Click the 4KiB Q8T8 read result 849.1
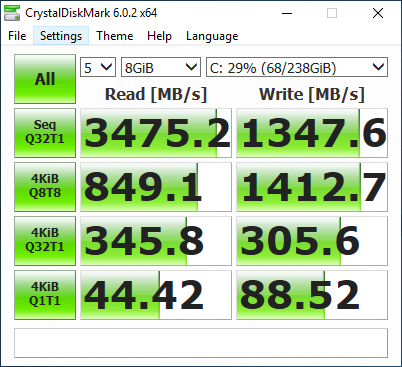Viewport: 402px width, 367px height. pyautogui.click(x=156, y=187)
